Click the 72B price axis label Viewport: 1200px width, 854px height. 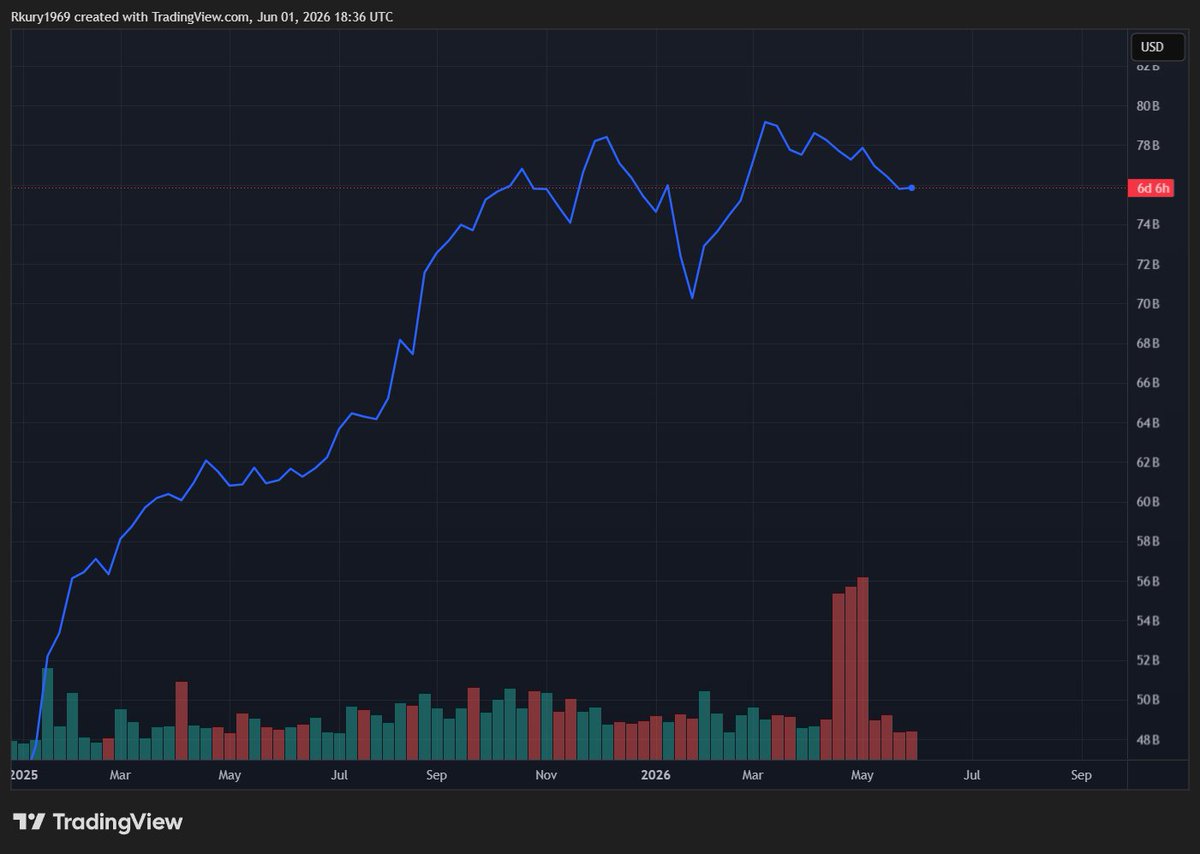pos(1148,264)
